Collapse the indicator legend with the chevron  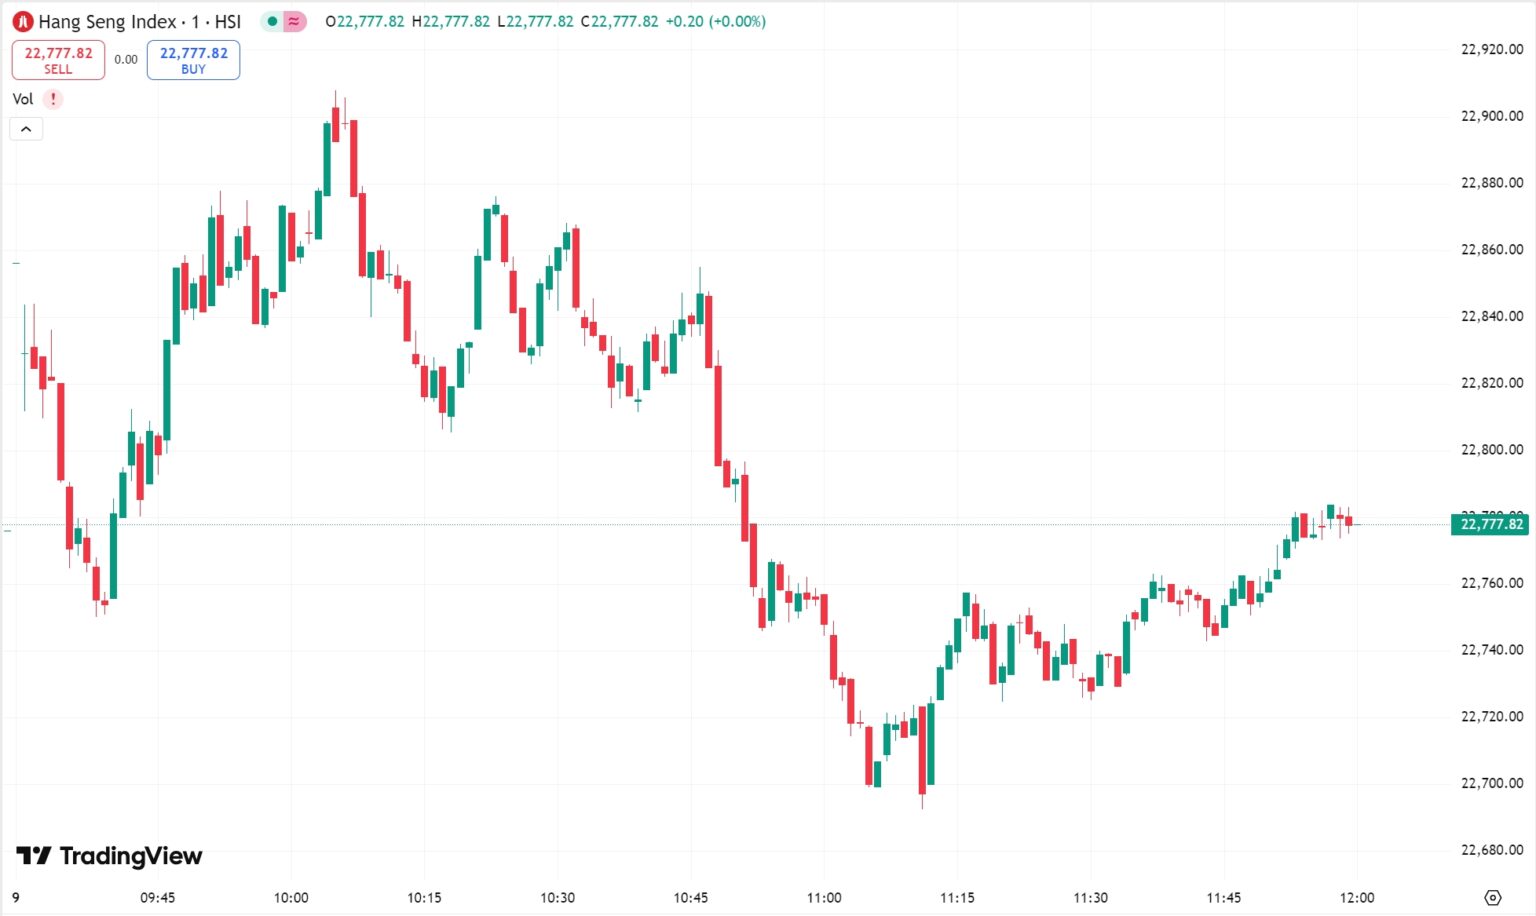tap(26, 129)
